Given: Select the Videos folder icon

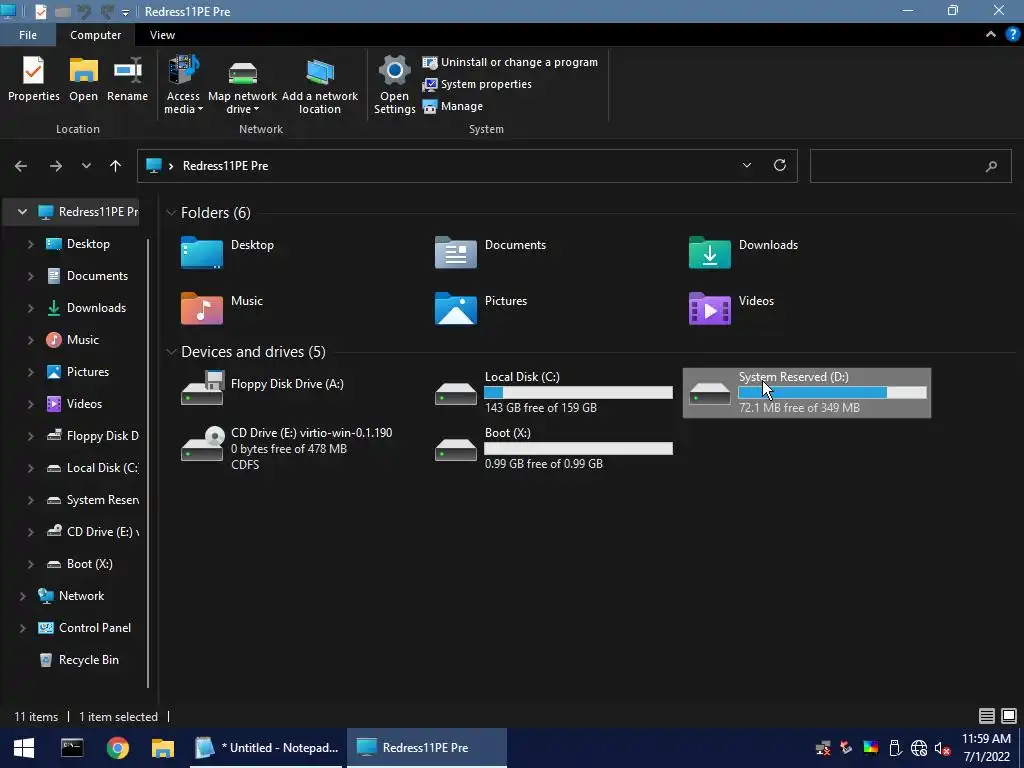Looking at the screenshot, I should point(710,308).
